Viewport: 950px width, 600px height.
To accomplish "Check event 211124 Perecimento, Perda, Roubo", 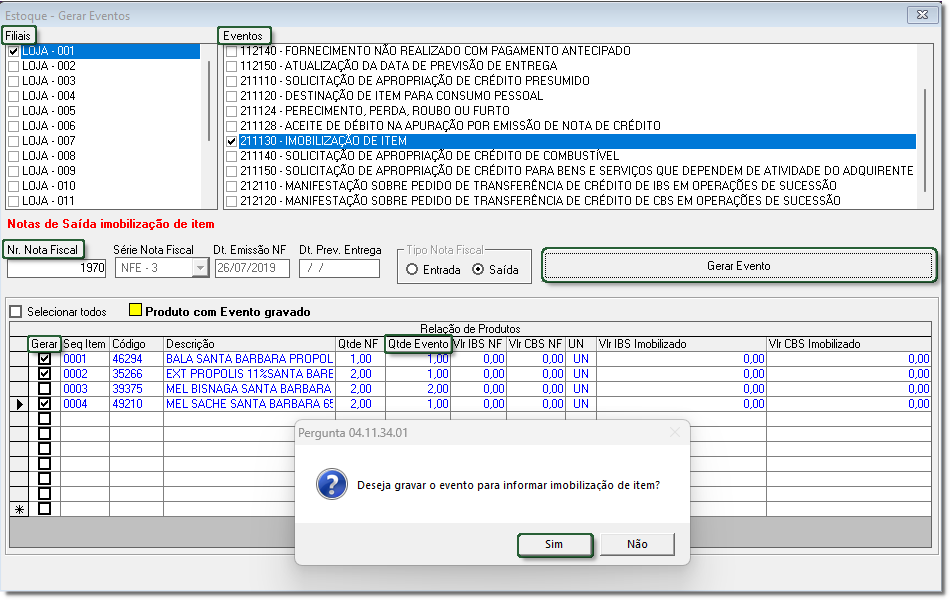I will 231,112.
